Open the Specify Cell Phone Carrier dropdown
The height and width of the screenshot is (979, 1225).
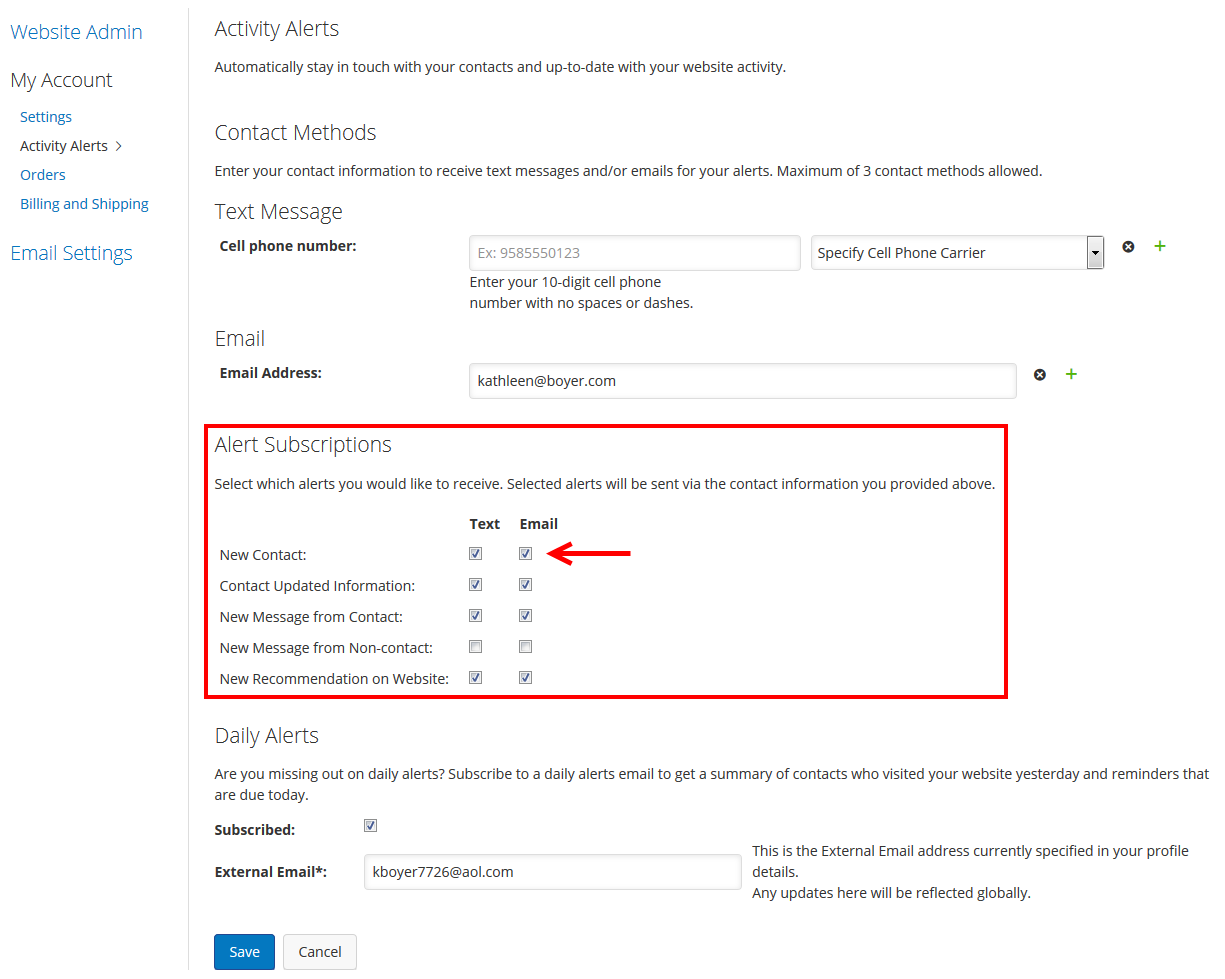pos(957,253)
